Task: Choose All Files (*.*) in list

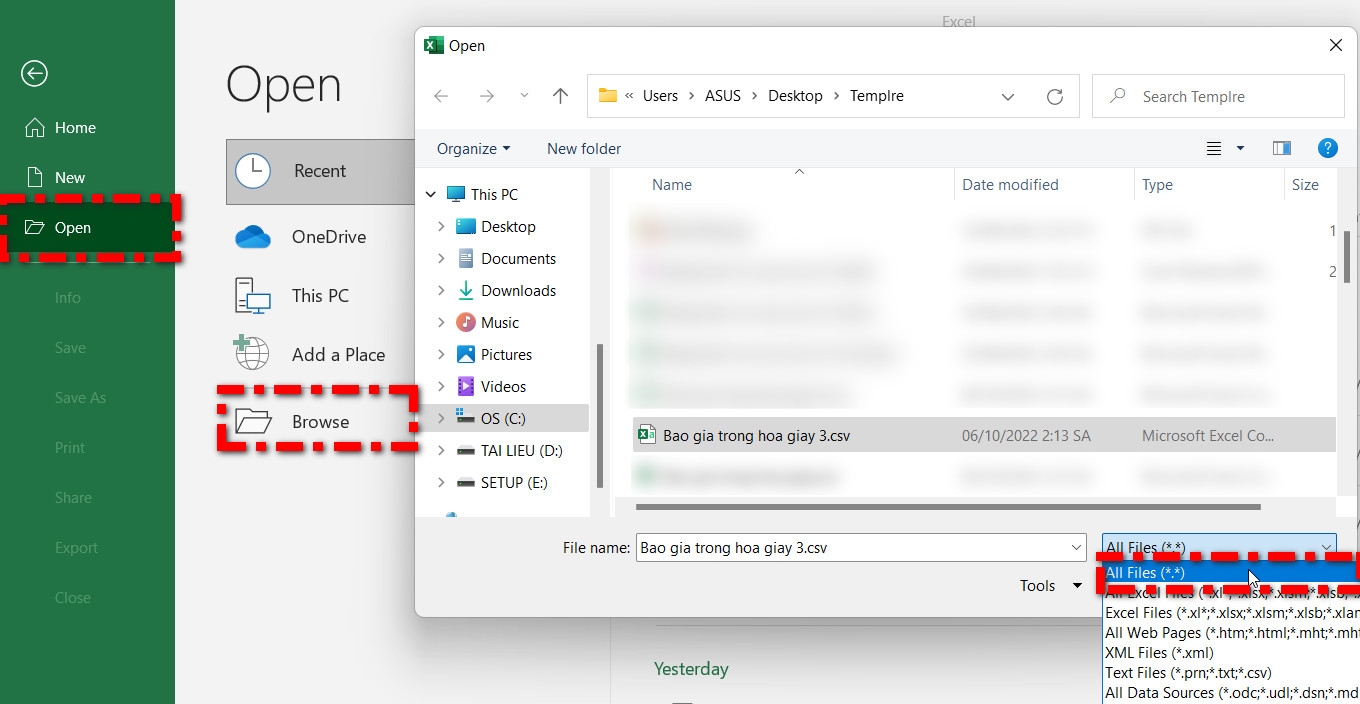Action: pos(1231,573)
